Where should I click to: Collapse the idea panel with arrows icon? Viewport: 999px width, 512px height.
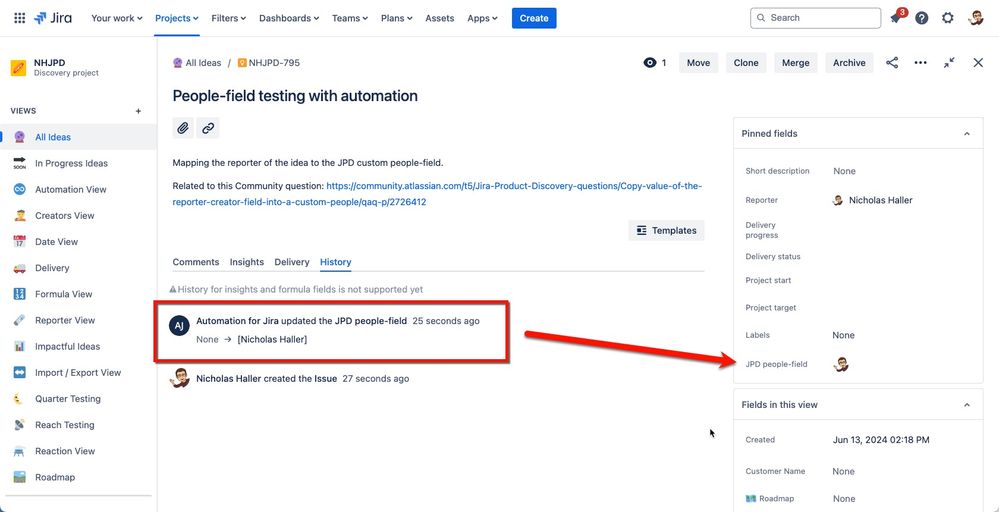pos(949,62)
